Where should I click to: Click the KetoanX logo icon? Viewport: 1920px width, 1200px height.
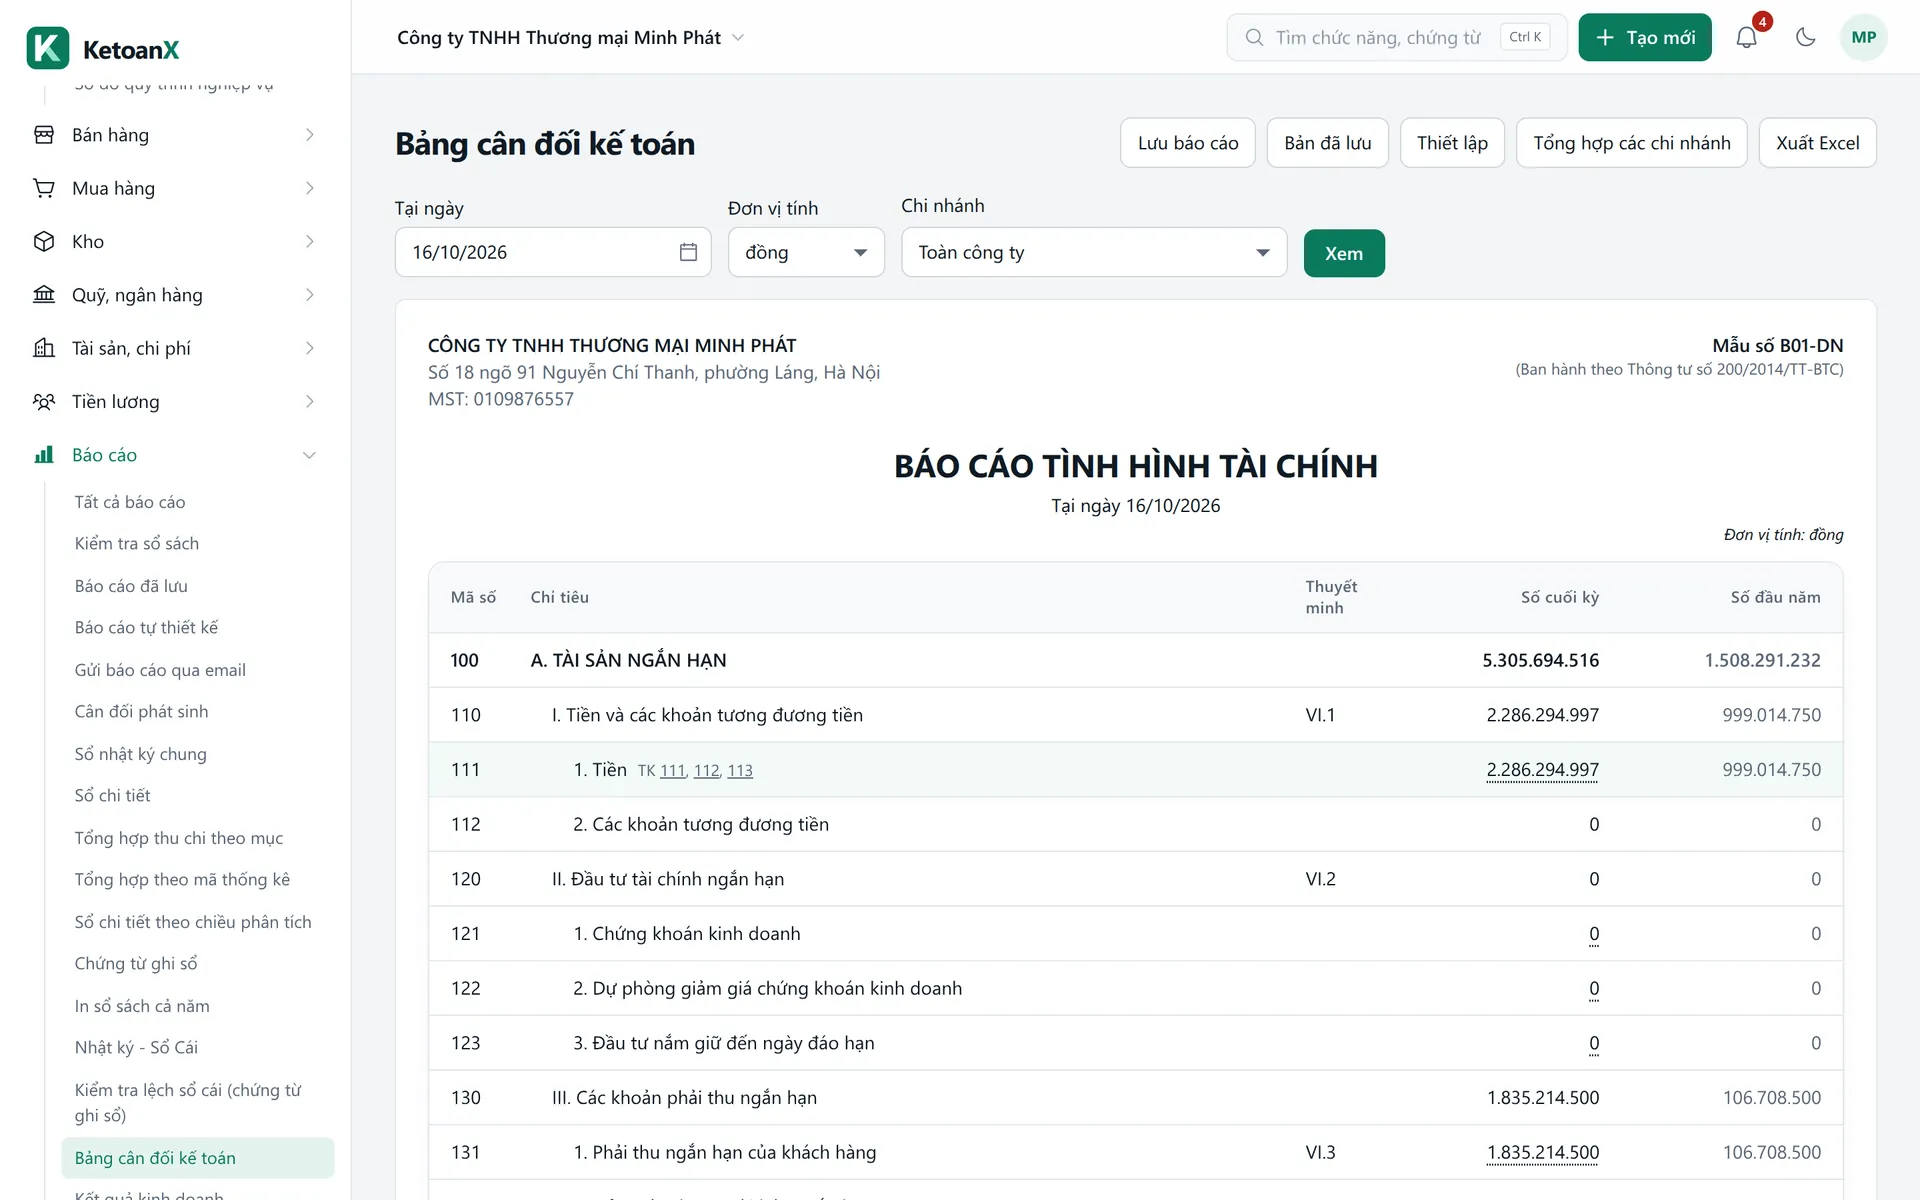tap(48, 48)
